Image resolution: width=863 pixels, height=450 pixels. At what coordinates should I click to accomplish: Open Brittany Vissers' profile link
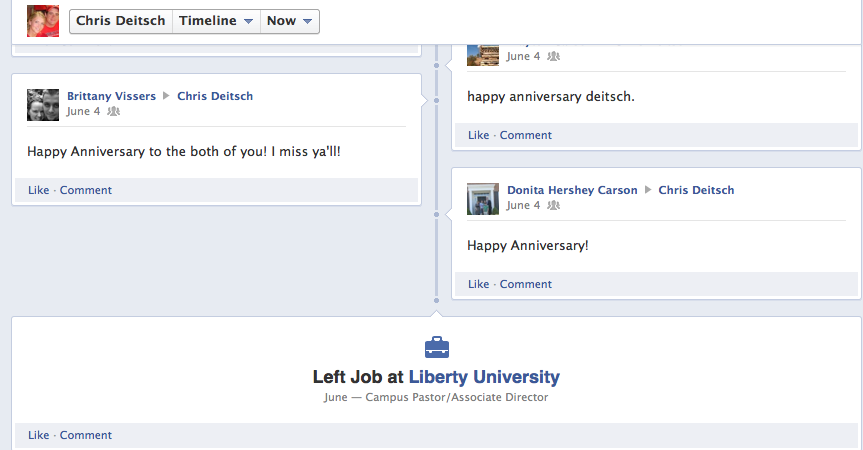tap(111, 96)
